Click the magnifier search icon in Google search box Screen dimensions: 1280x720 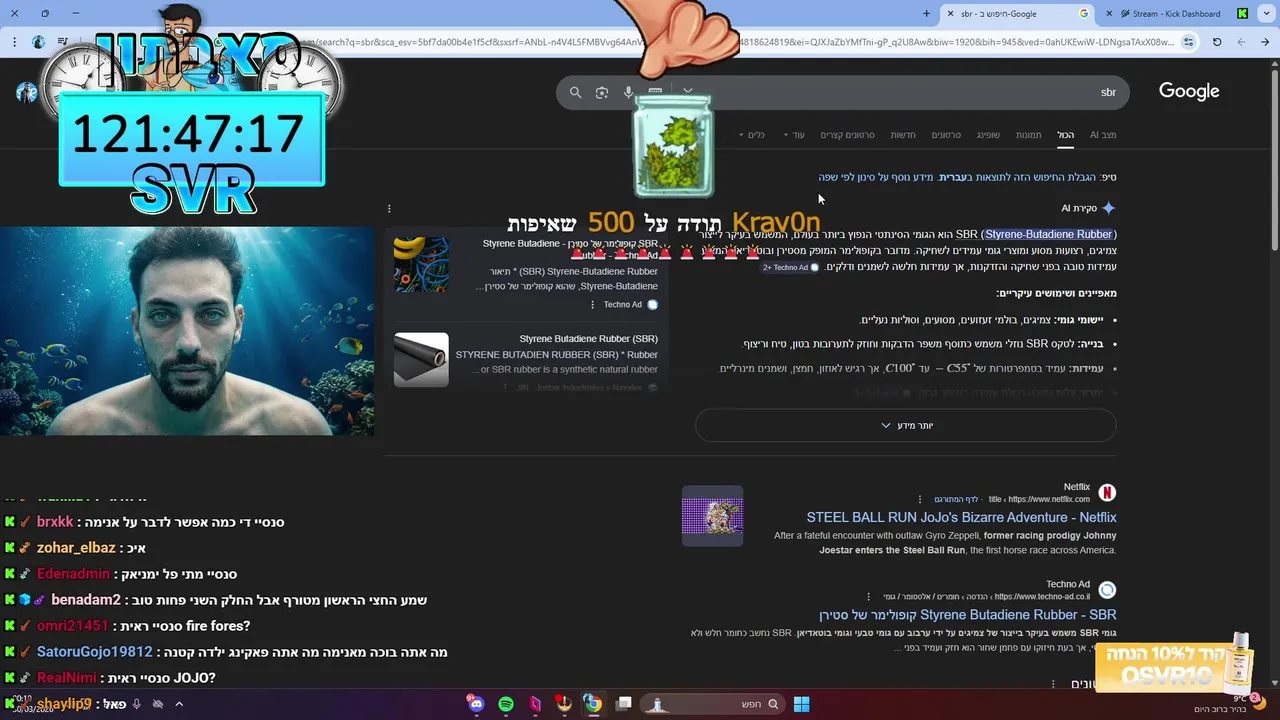pos(575,92)
